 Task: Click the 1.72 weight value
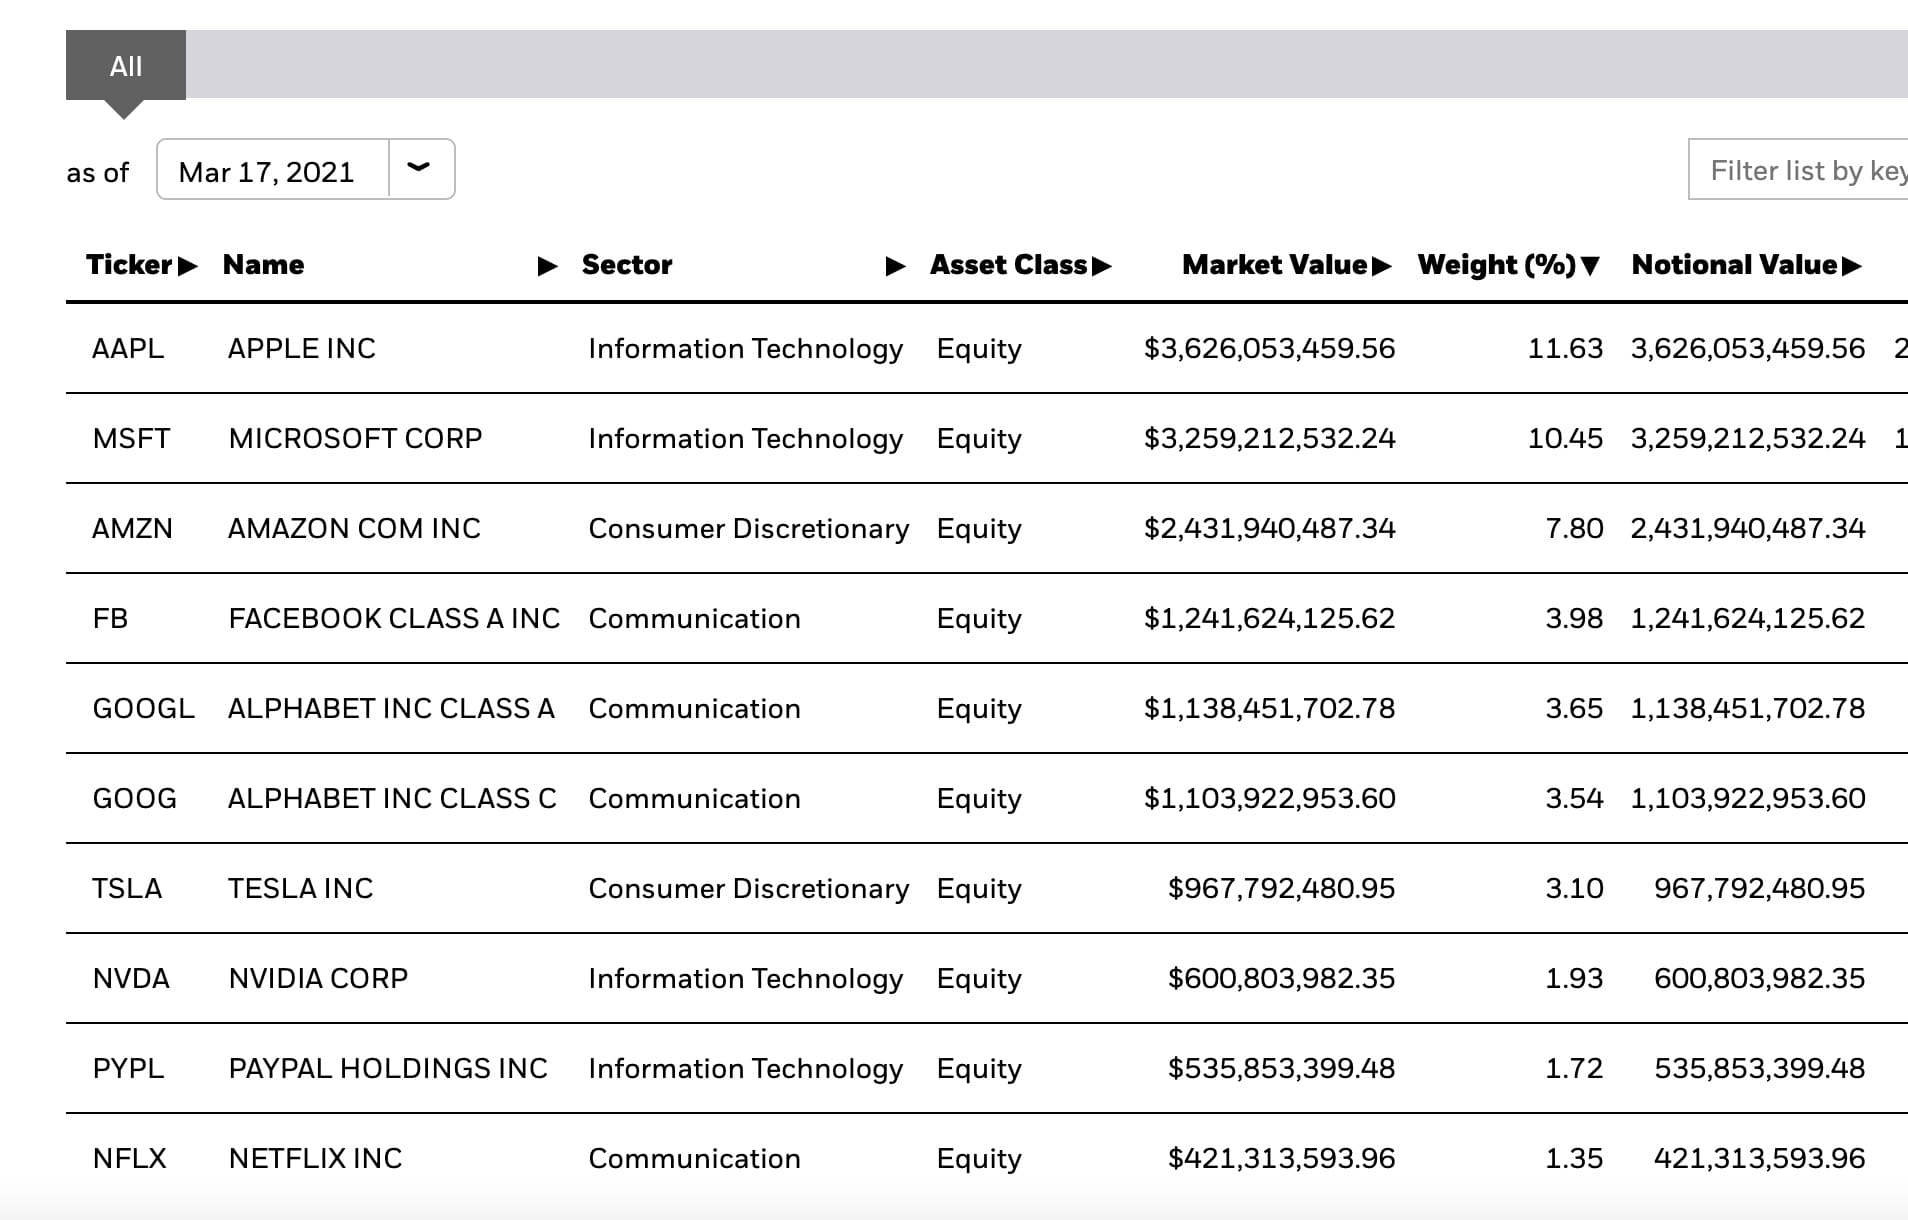point(1574,1069)
